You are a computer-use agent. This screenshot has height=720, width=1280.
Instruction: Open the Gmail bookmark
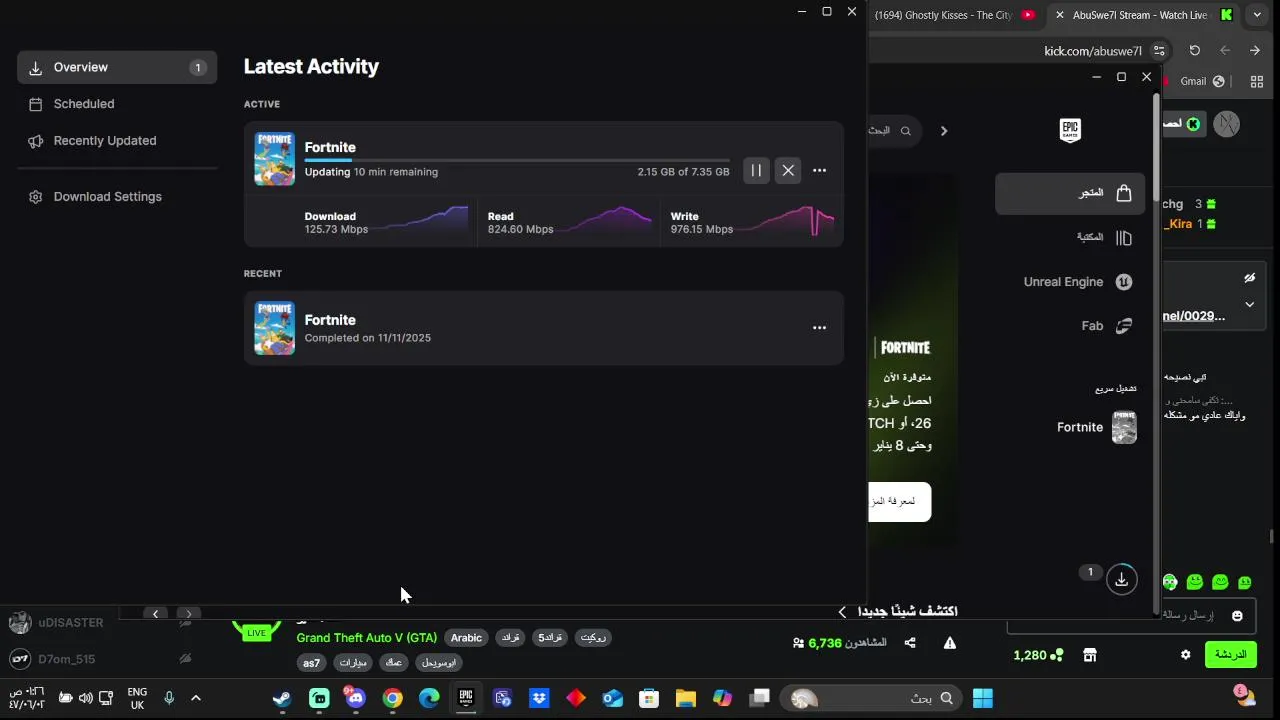[x=1203, y=81]
